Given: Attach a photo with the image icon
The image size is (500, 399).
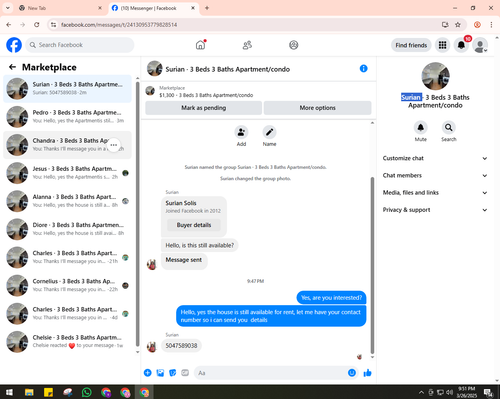Looking at the screenshot, I should point(160,373).
